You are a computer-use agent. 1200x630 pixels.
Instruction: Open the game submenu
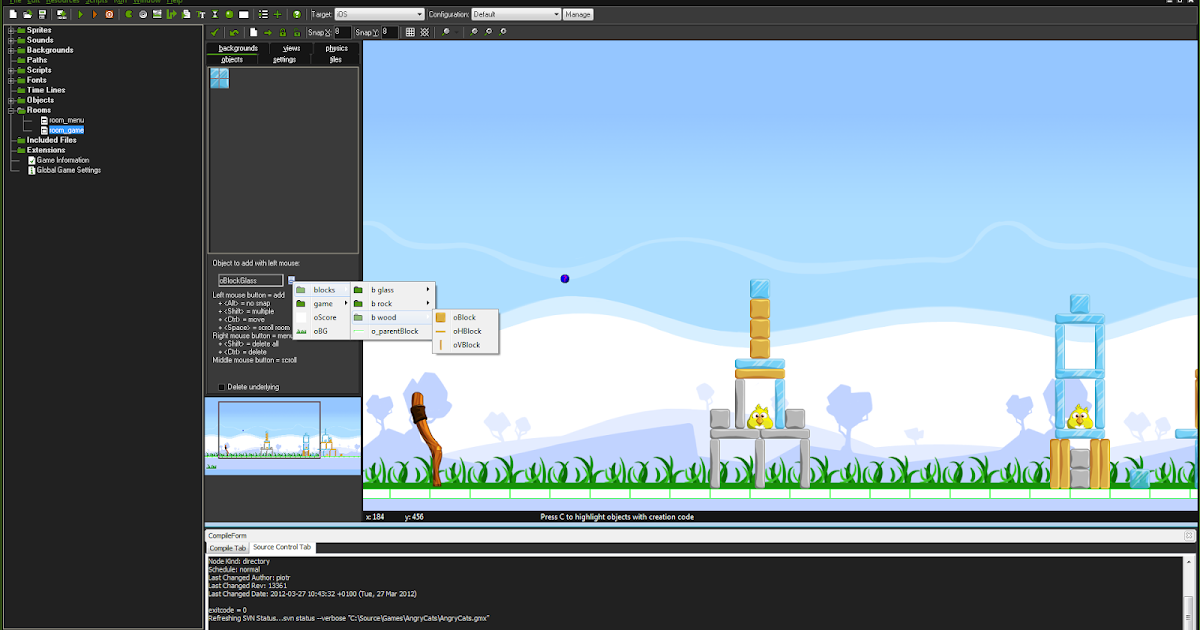click(x=322, y=303)
